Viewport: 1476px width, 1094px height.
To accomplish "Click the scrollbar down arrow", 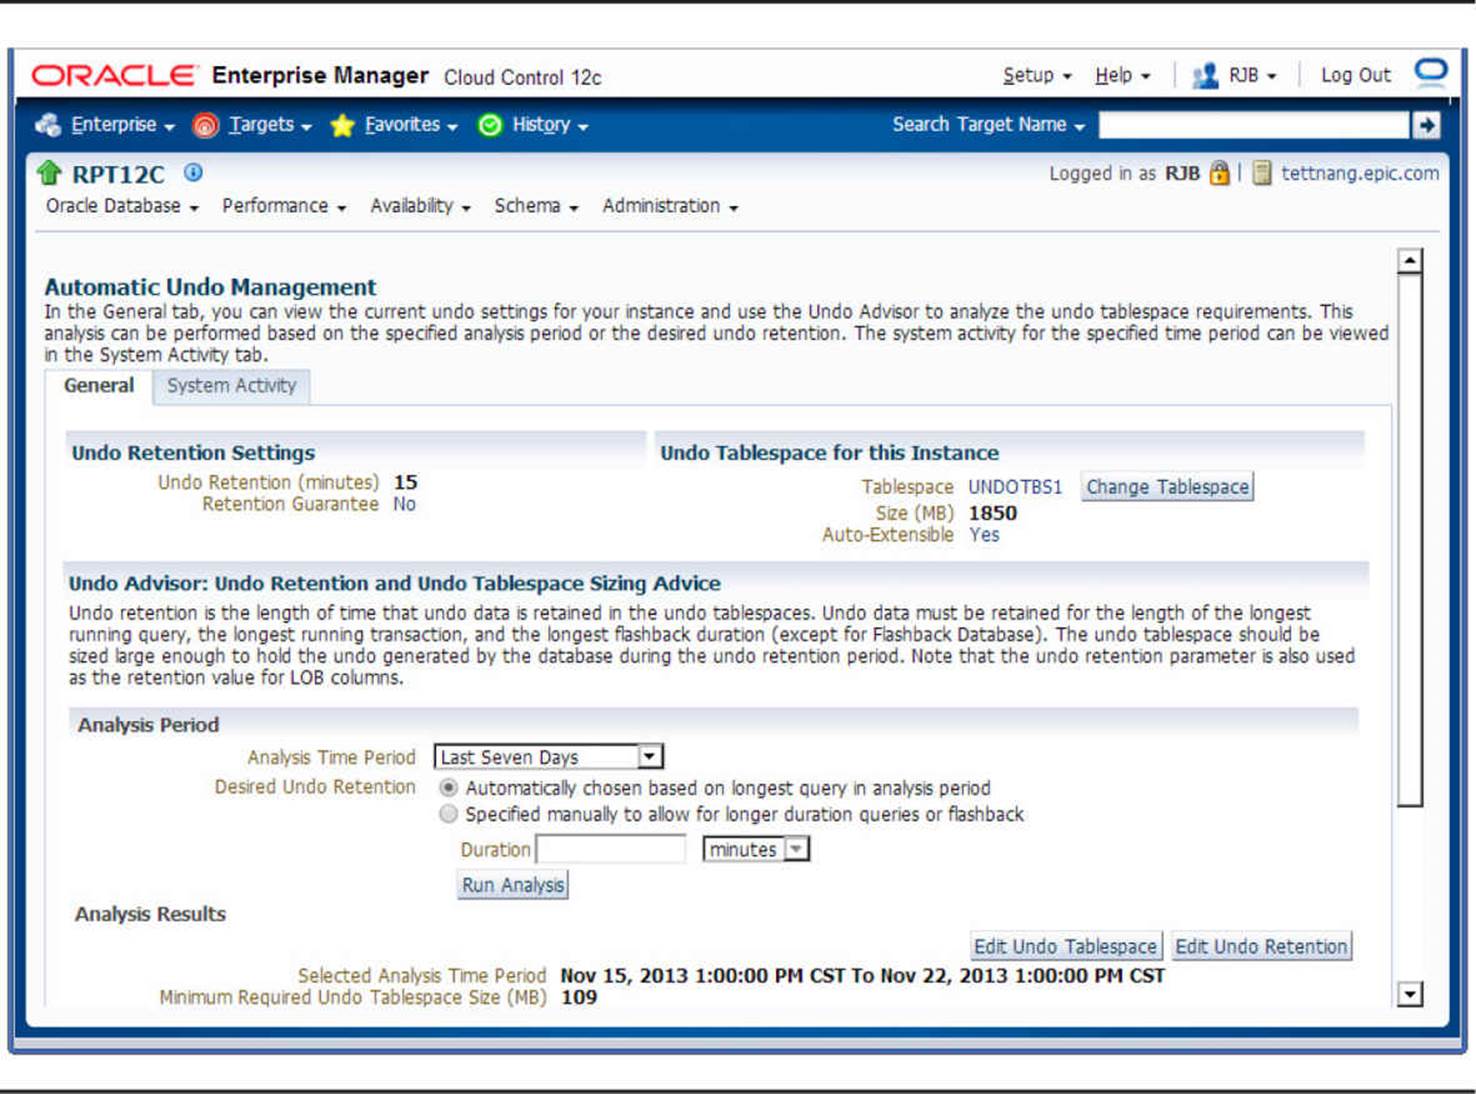I will click(1409, 994).
